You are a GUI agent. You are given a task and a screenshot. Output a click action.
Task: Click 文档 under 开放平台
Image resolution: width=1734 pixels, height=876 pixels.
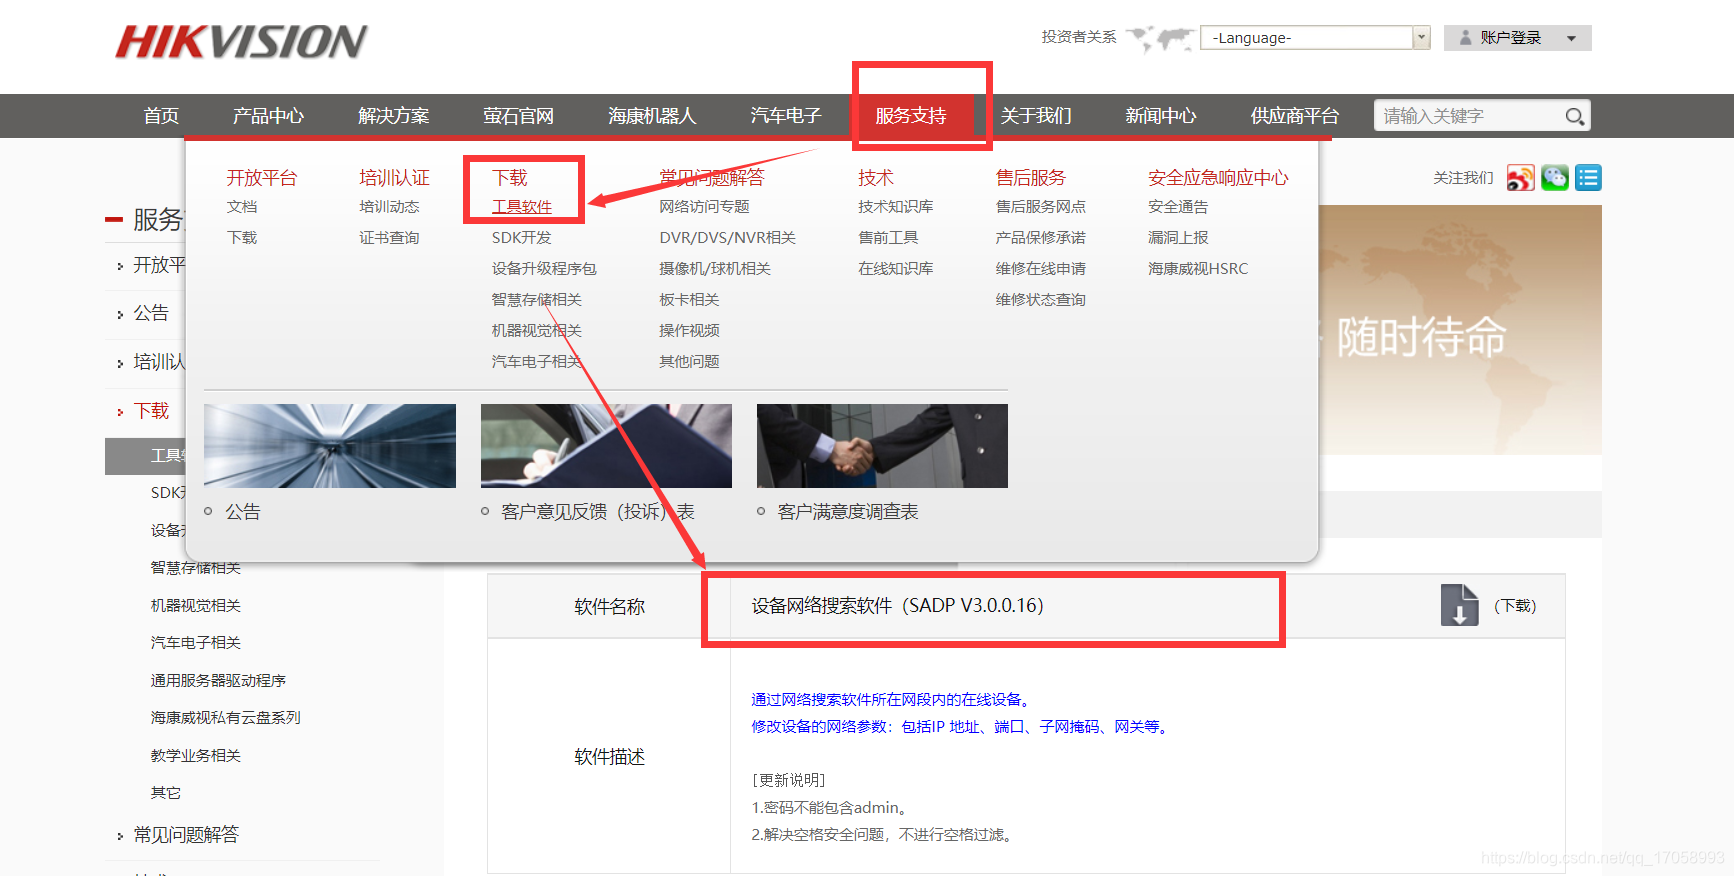pos(242,207)
